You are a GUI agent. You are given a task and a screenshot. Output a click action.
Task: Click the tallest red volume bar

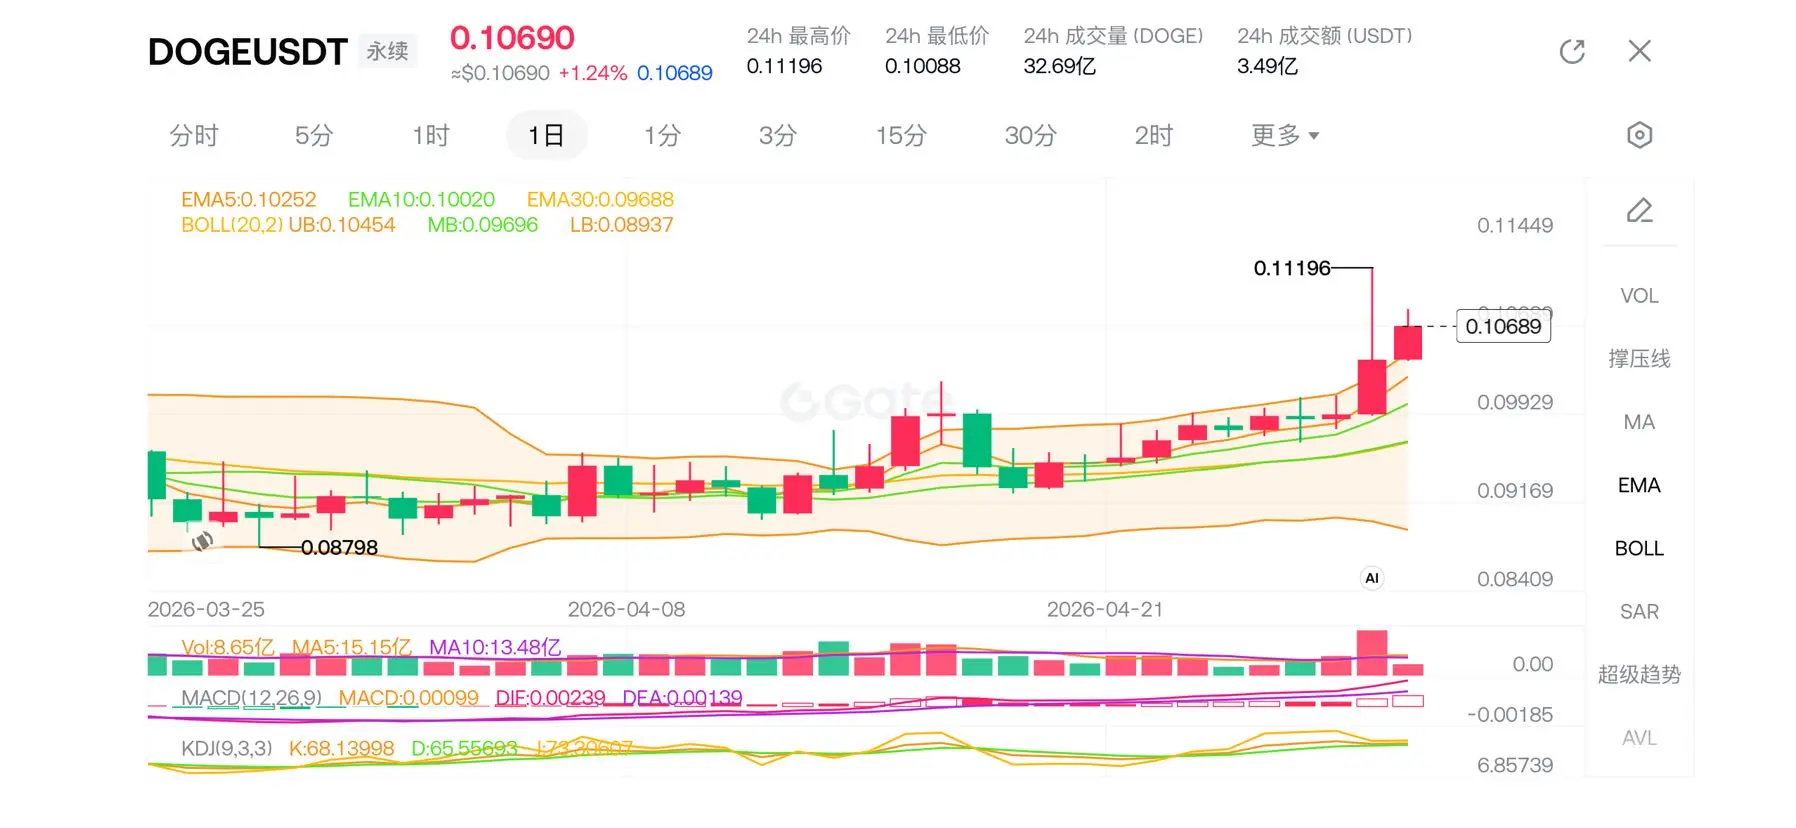point(1372,653)
